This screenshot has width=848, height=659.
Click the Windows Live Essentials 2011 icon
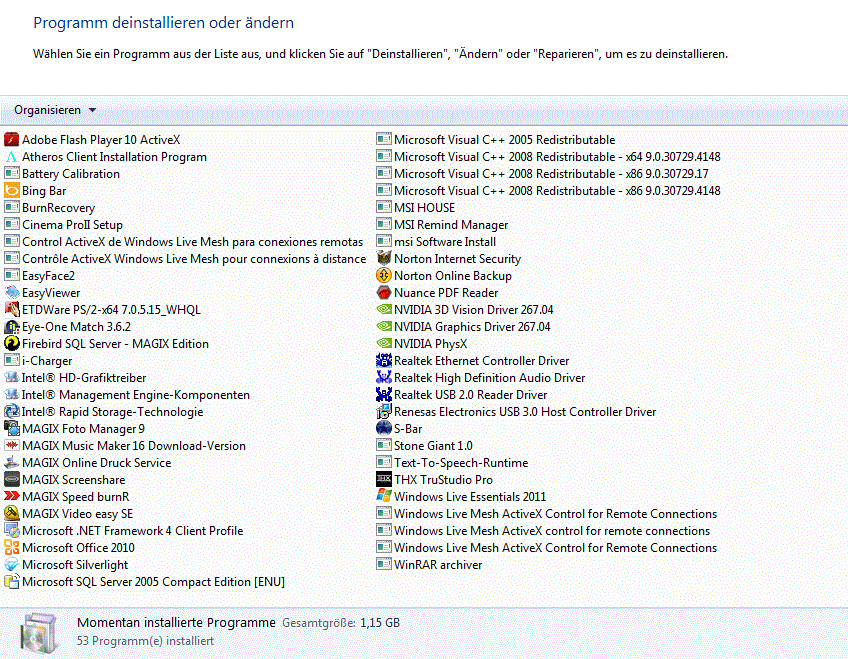pyautogui.click(x=383, y=497)
